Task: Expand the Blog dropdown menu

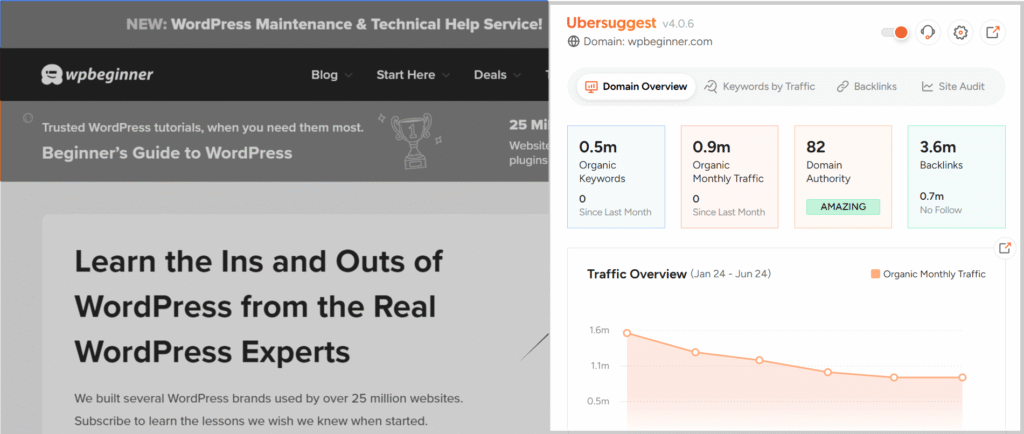Action: coord(331,75)
